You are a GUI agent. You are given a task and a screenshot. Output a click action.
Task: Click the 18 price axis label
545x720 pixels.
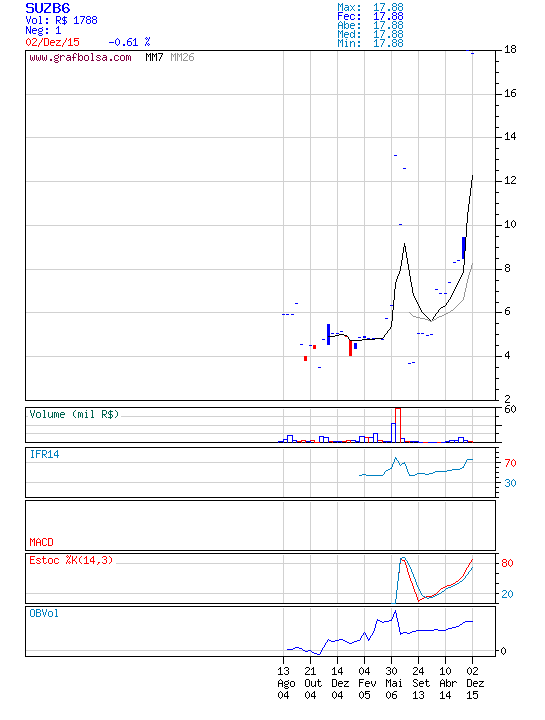click(x=510, y=50)
